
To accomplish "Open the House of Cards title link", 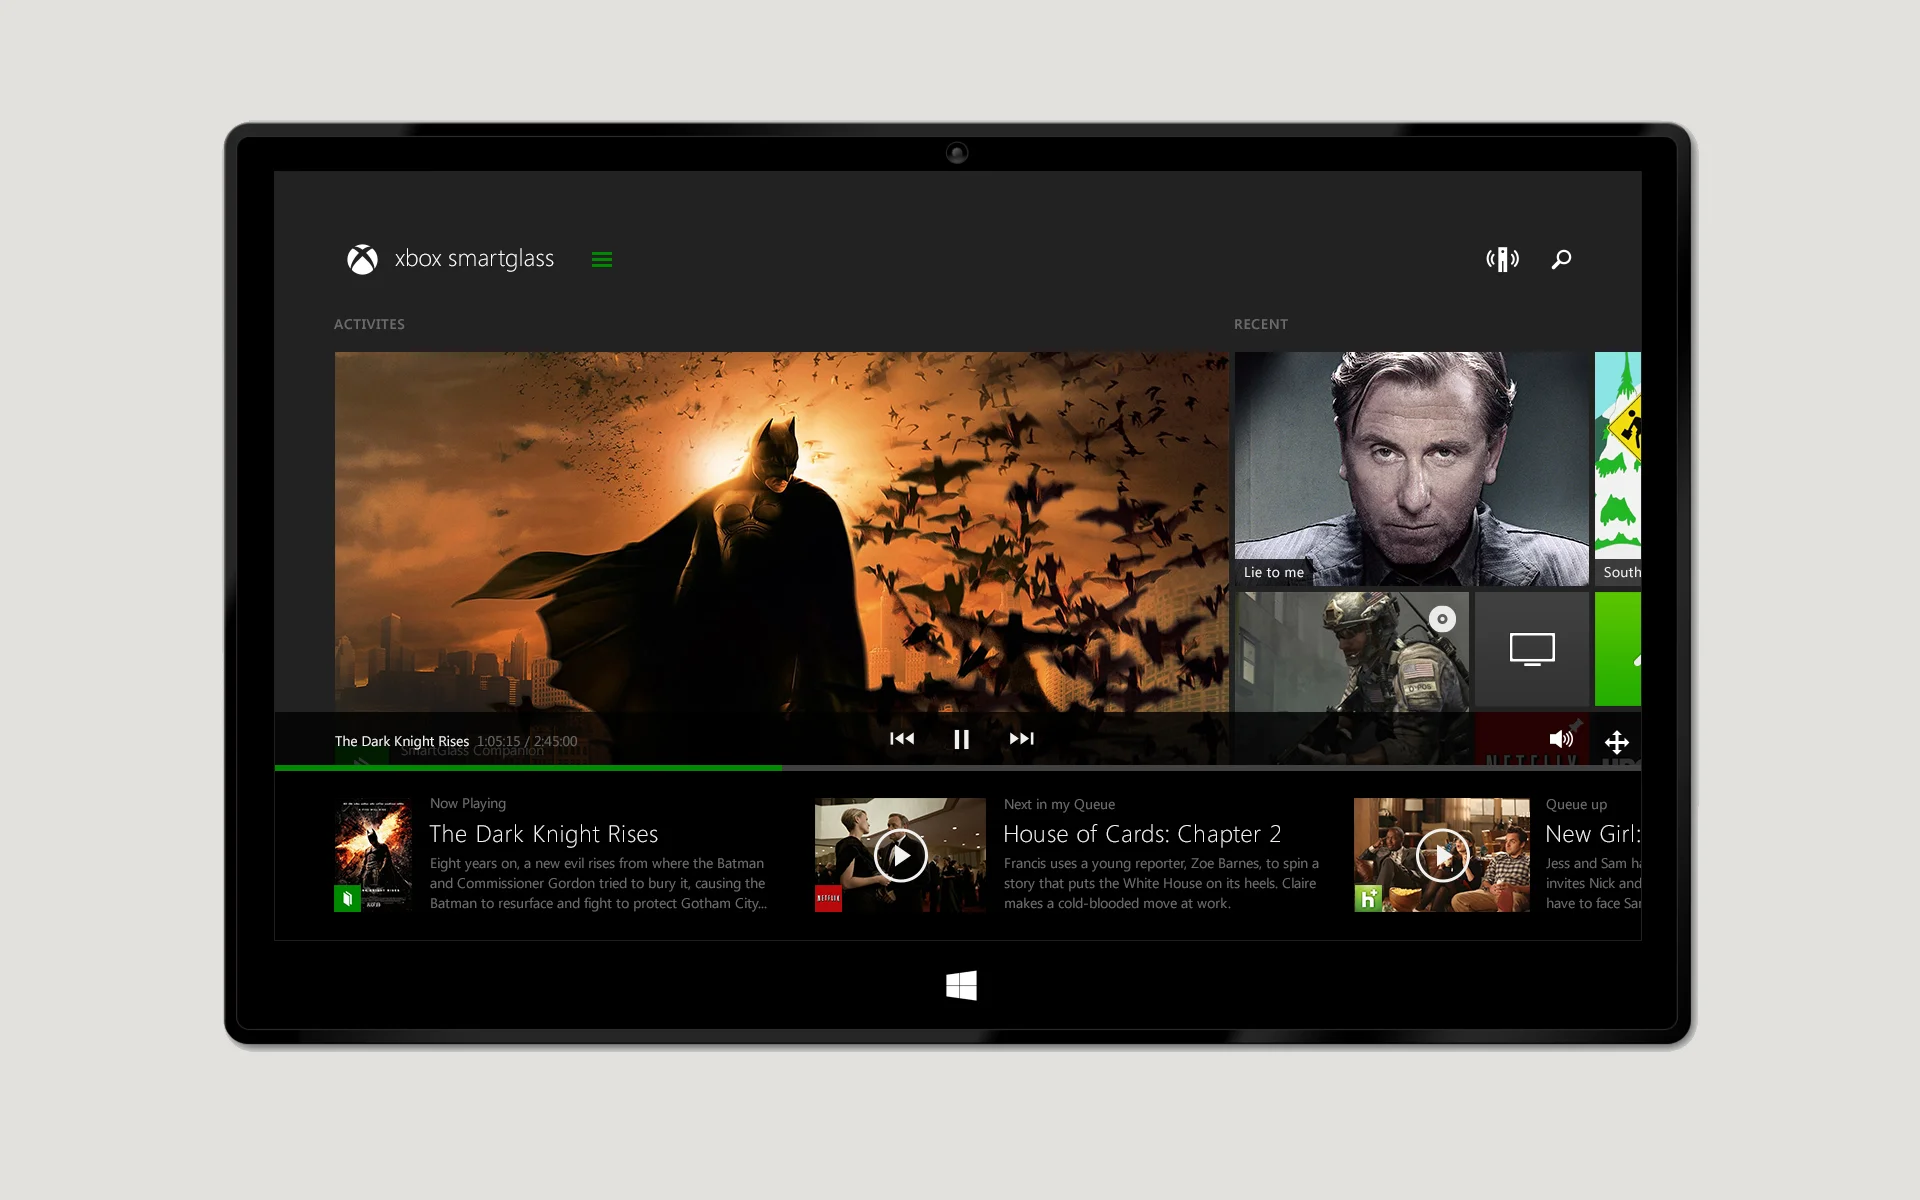I will (x=1141, y=834).
